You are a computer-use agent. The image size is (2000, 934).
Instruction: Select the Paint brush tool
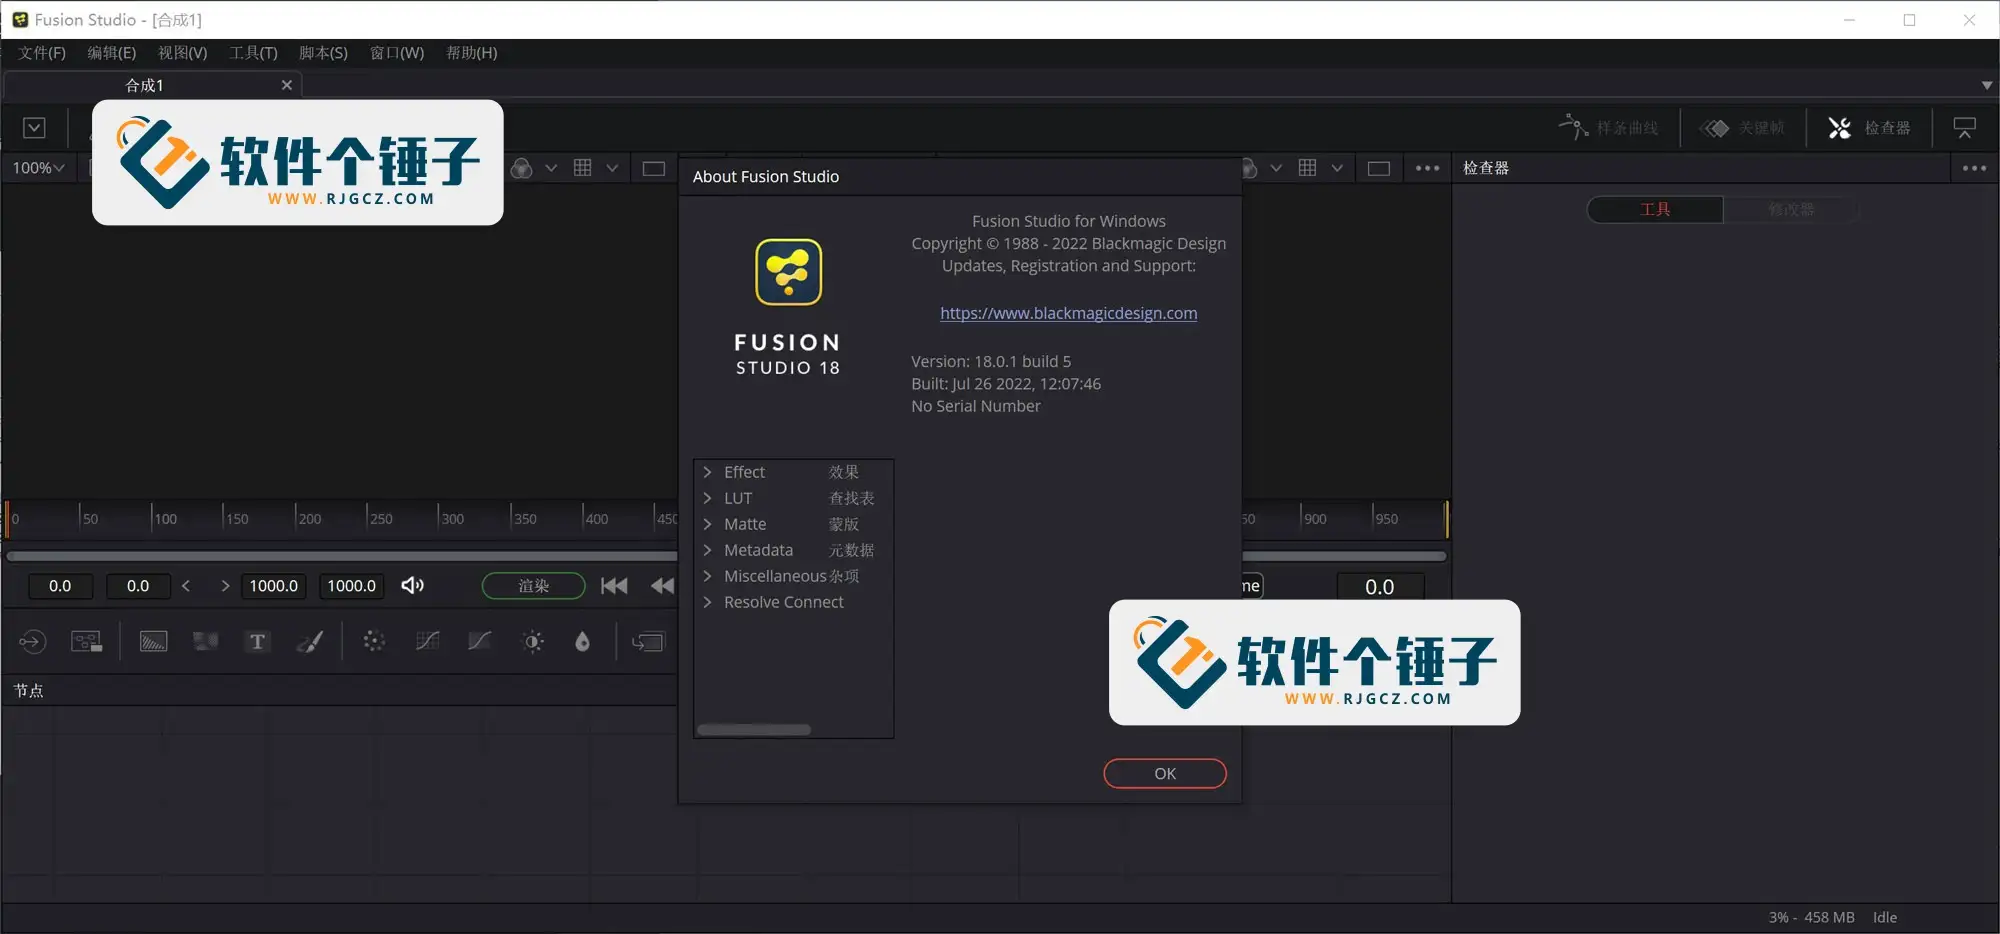[310, 641]
